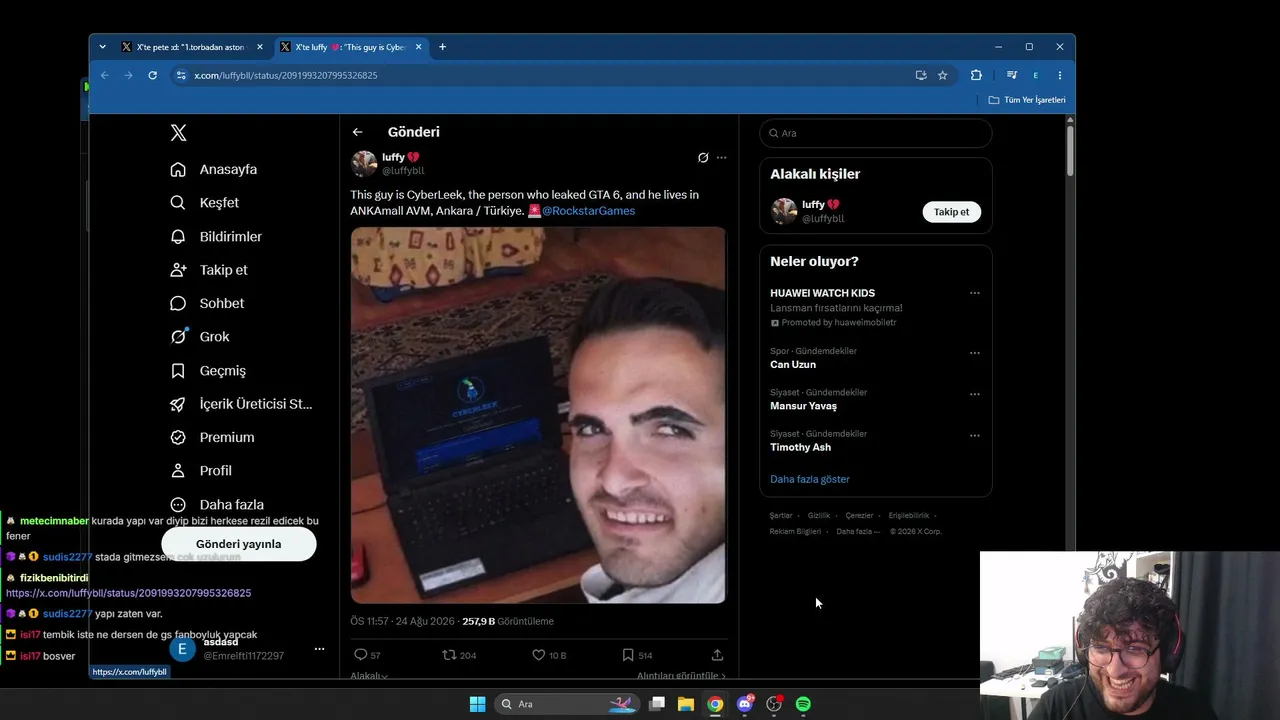
Task: Click the Gönderi yayınla button
Action: pos(239,544)
